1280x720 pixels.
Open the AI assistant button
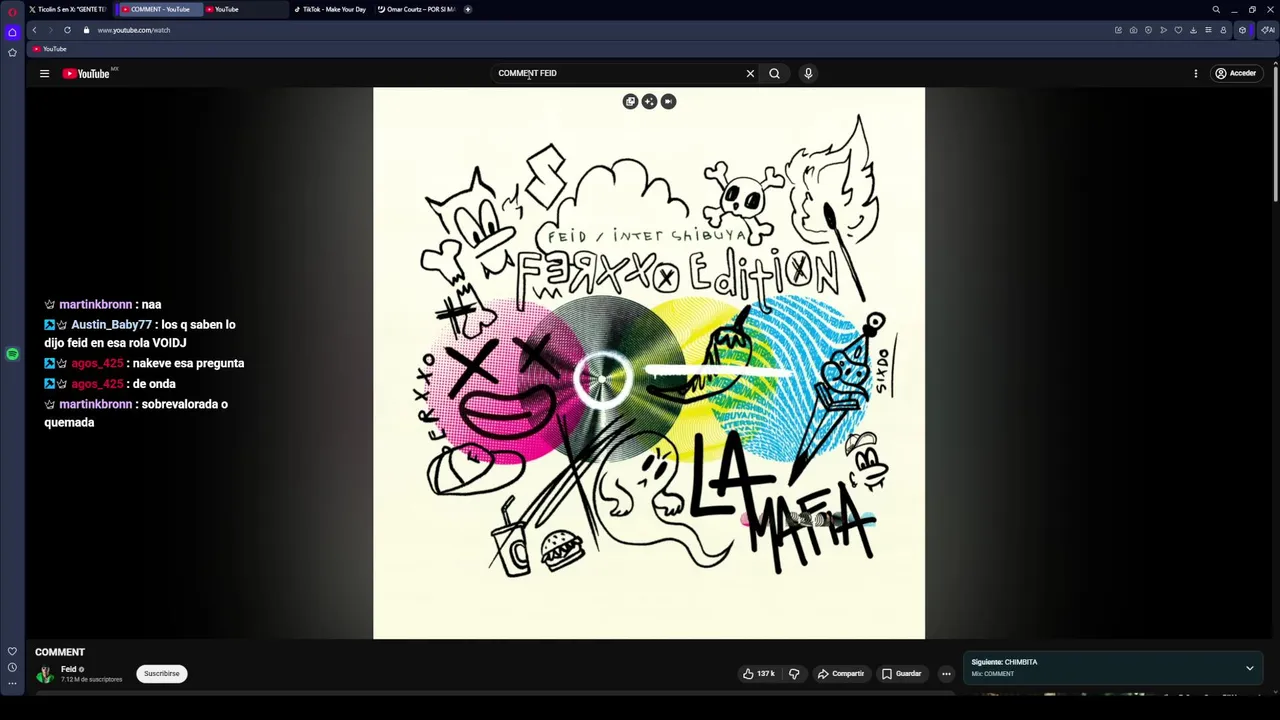pyautogui.click(x=1268, y=30)
